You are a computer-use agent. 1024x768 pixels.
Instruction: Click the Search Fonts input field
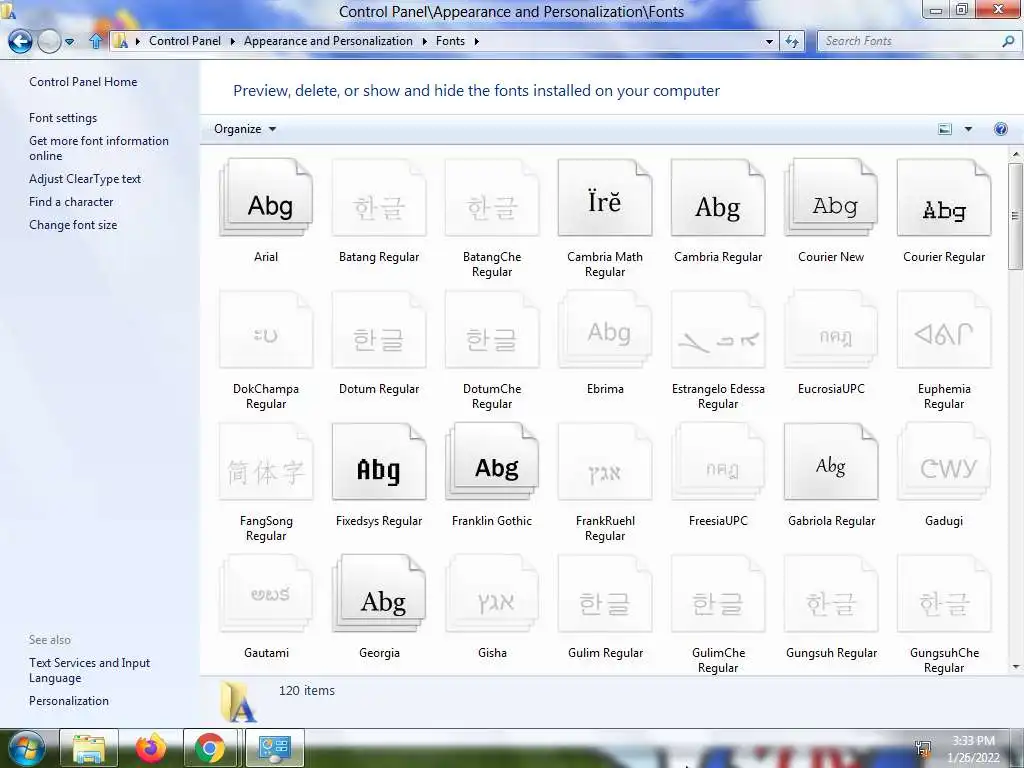click(909, 41)
